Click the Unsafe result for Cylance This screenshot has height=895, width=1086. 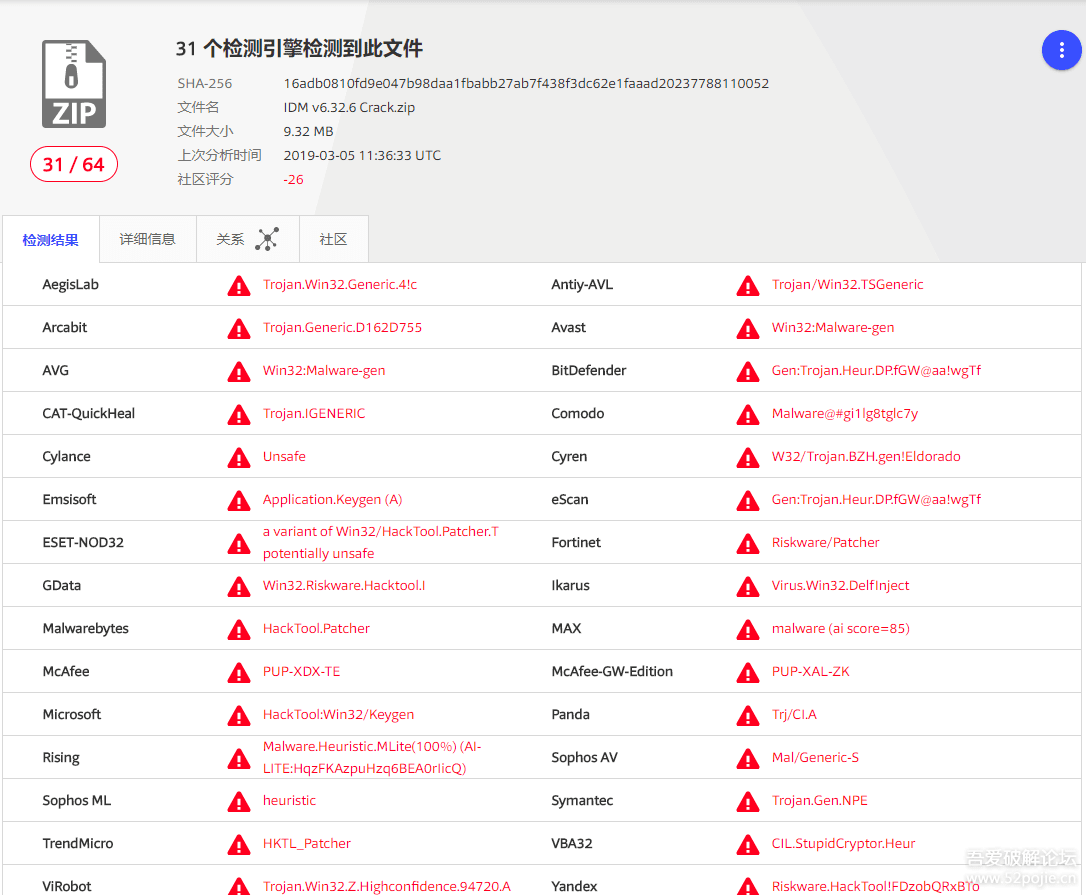click(x=284, y=456)
